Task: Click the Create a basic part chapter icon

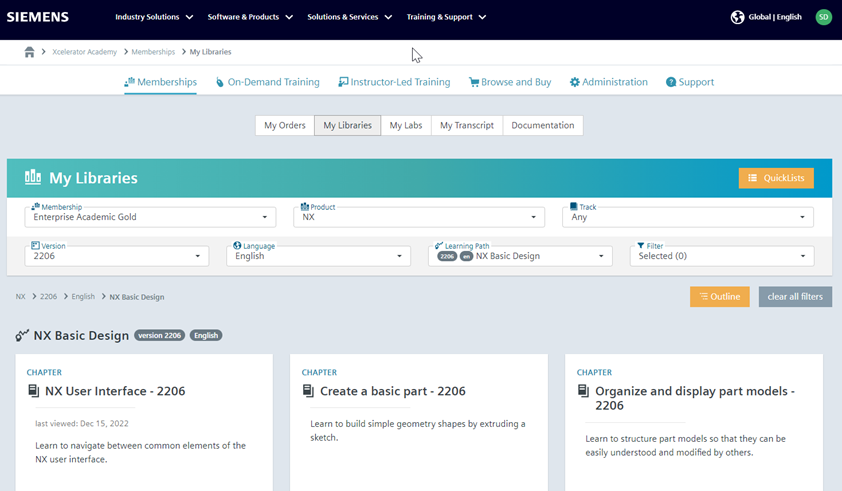Action: [x=308, y=391]
